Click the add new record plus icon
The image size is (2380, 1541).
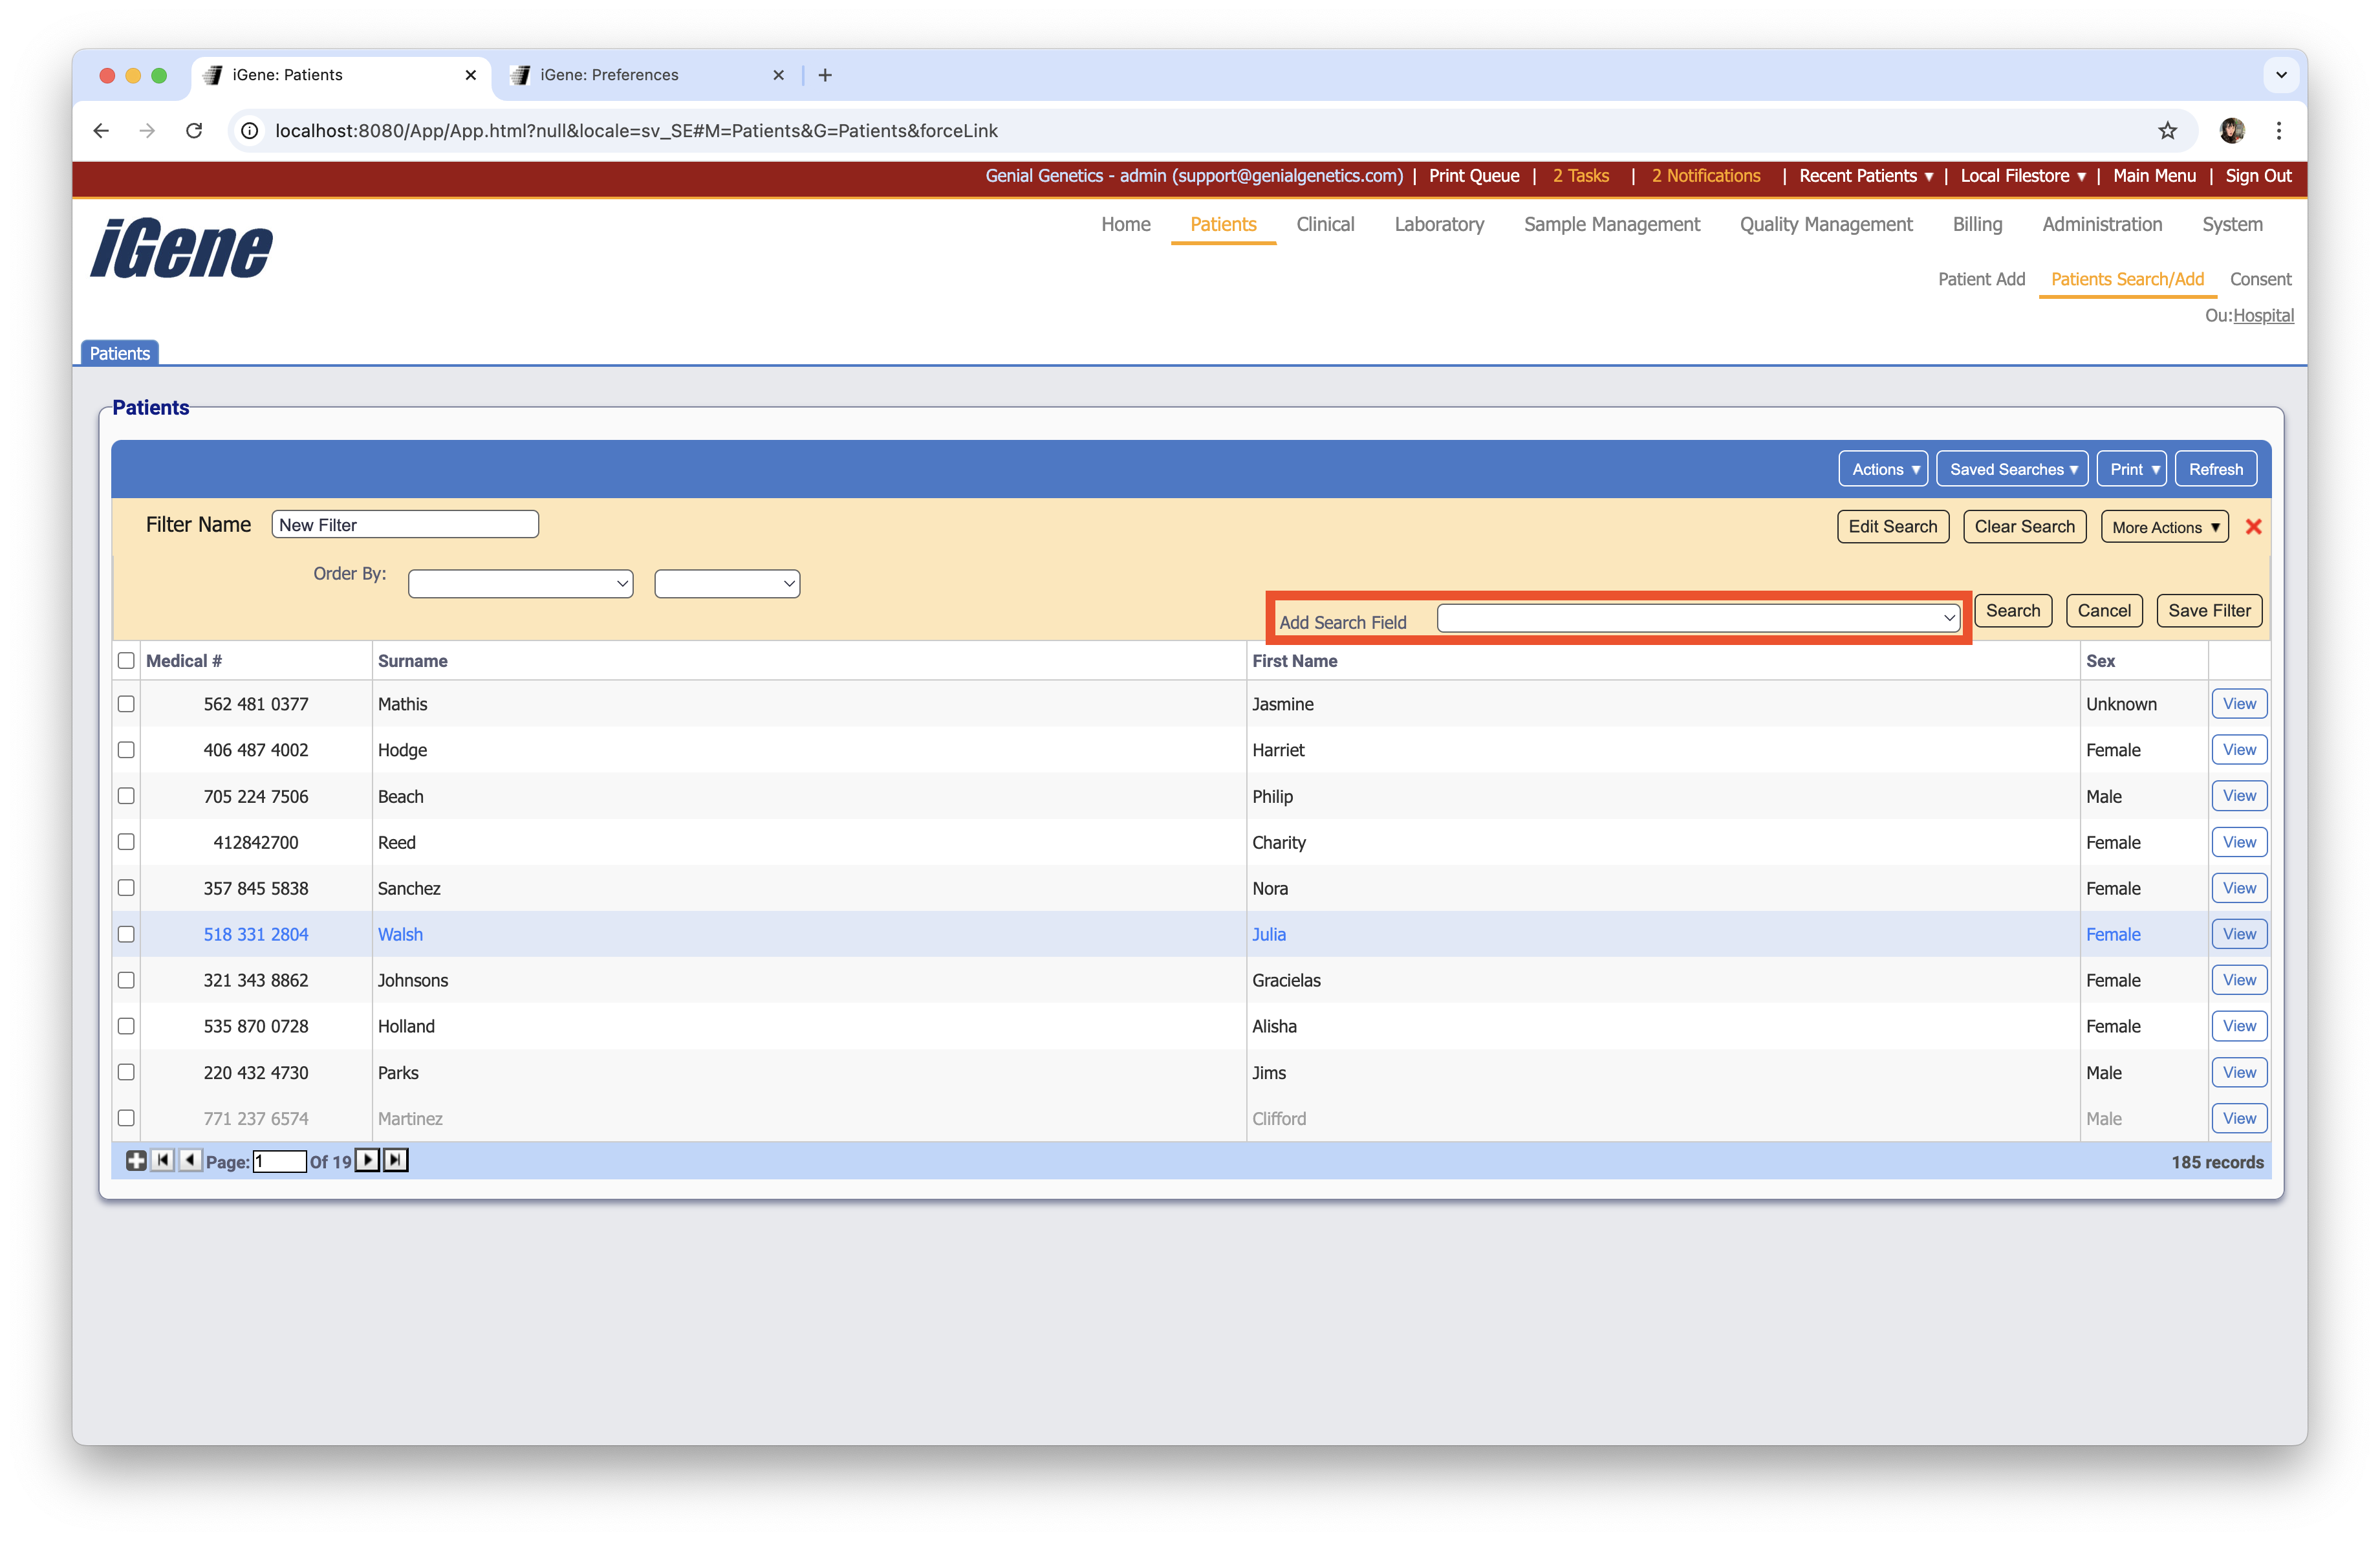tap(136, 1161)
